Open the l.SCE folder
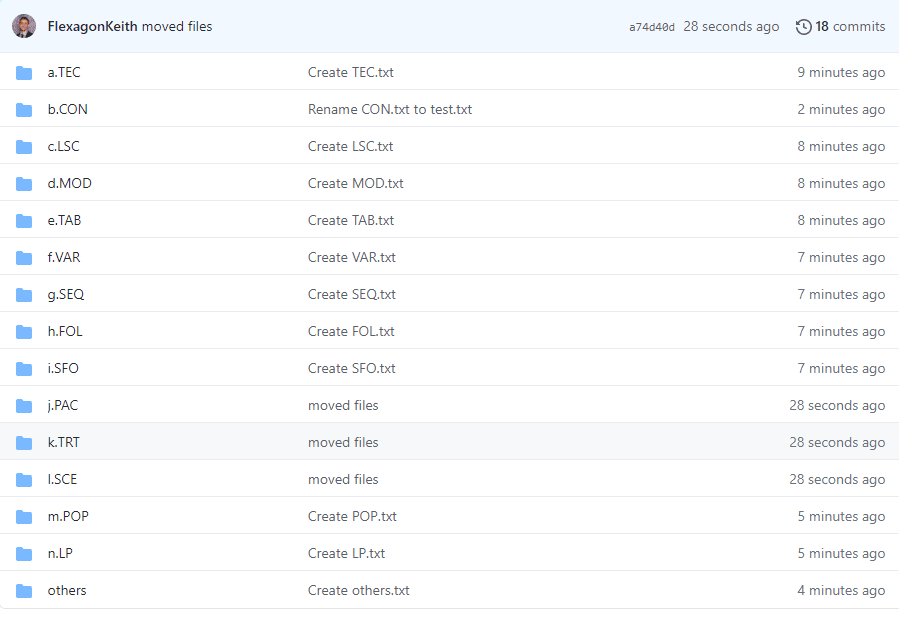 [x=62, y=479]
